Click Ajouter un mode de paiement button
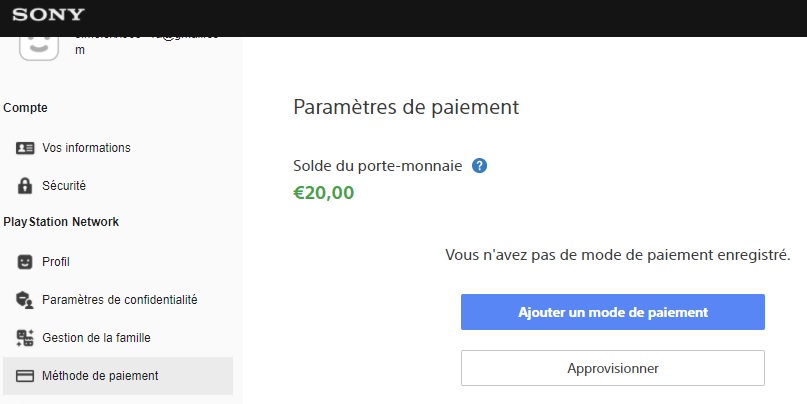Image resolution: width=807 pixels, height=404 pixels. tap(612, 312)
